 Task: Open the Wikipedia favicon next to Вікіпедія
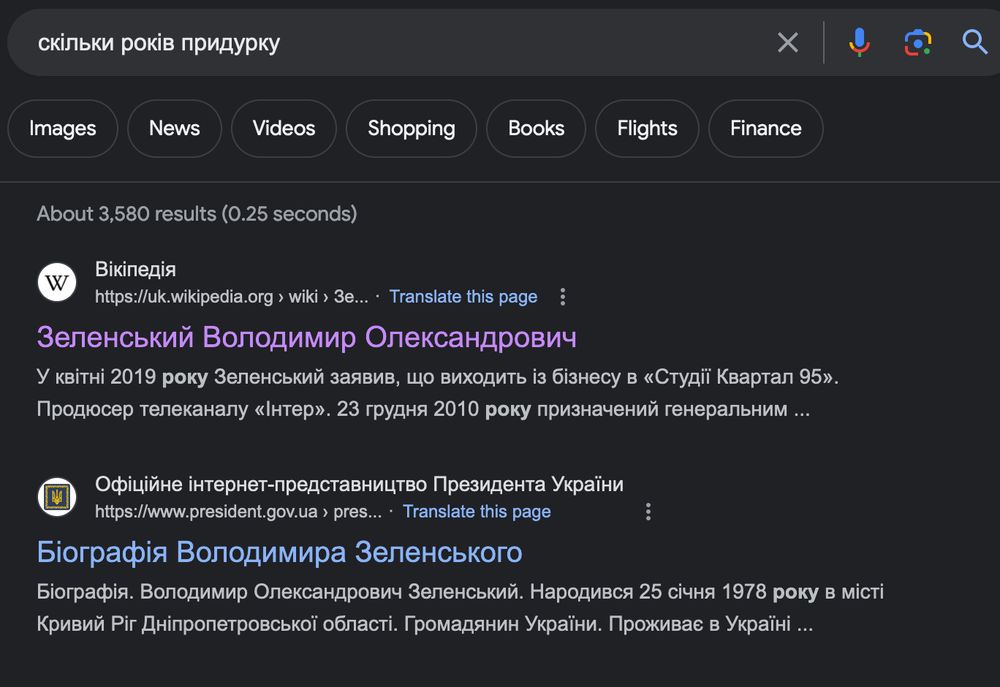point(57,282)
